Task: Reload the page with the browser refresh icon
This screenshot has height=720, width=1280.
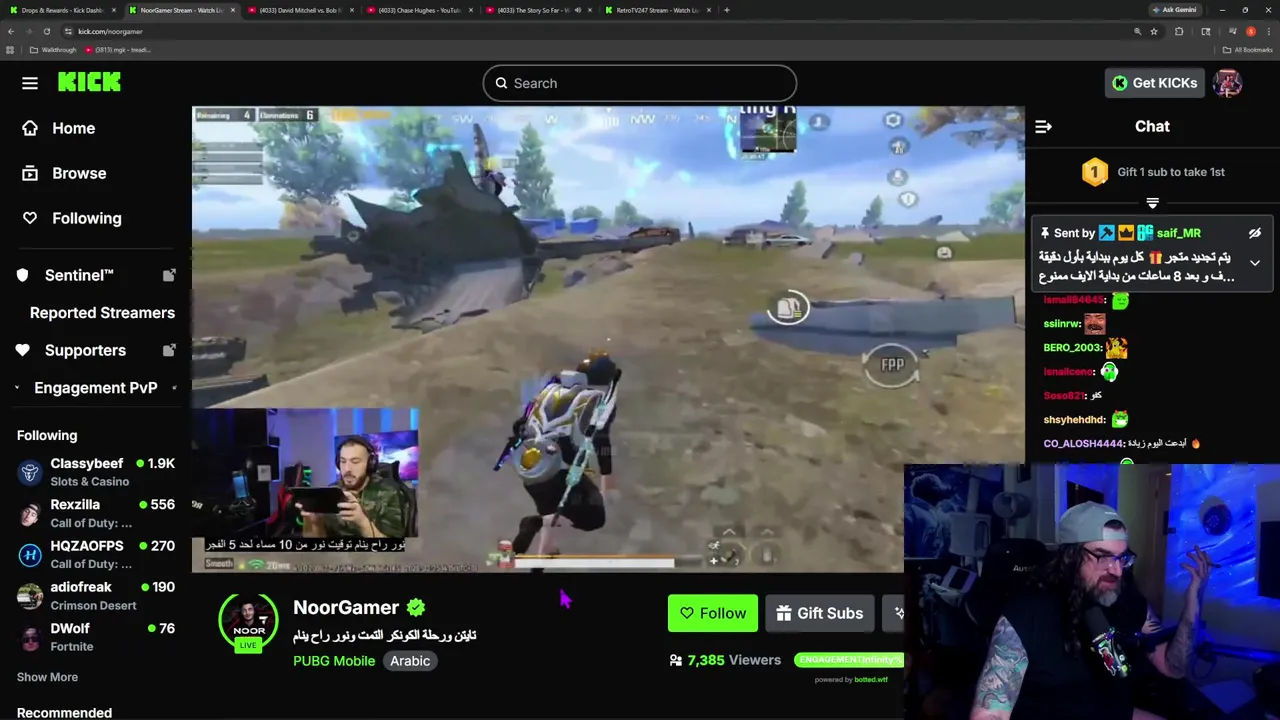Action: coord(46,31)
